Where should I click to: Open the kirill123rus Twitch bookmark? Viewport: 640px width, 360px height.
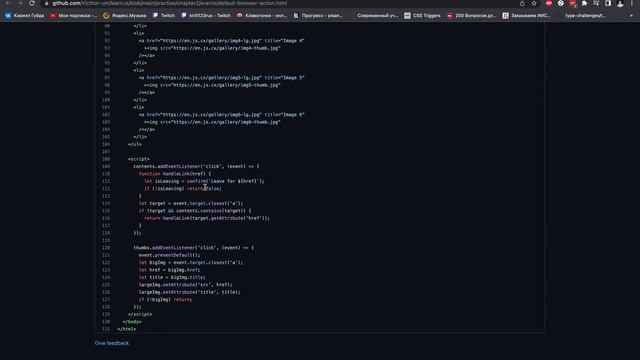pyautogui.click(x=206, y=16)
